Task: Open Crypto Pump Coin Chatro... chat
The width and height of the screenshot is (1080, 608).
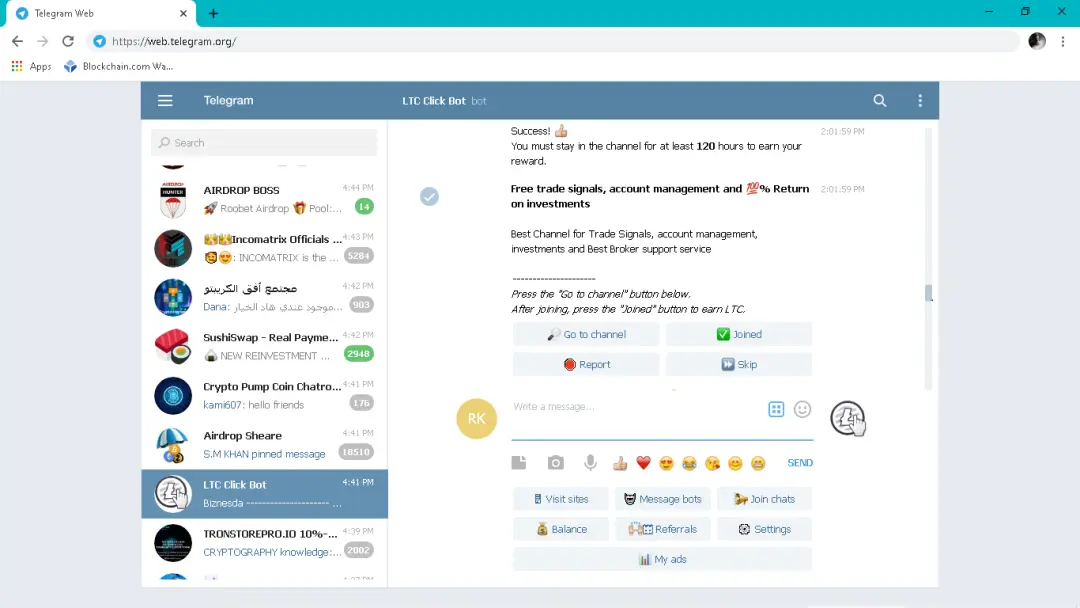Action: click(x=264, y=395)
